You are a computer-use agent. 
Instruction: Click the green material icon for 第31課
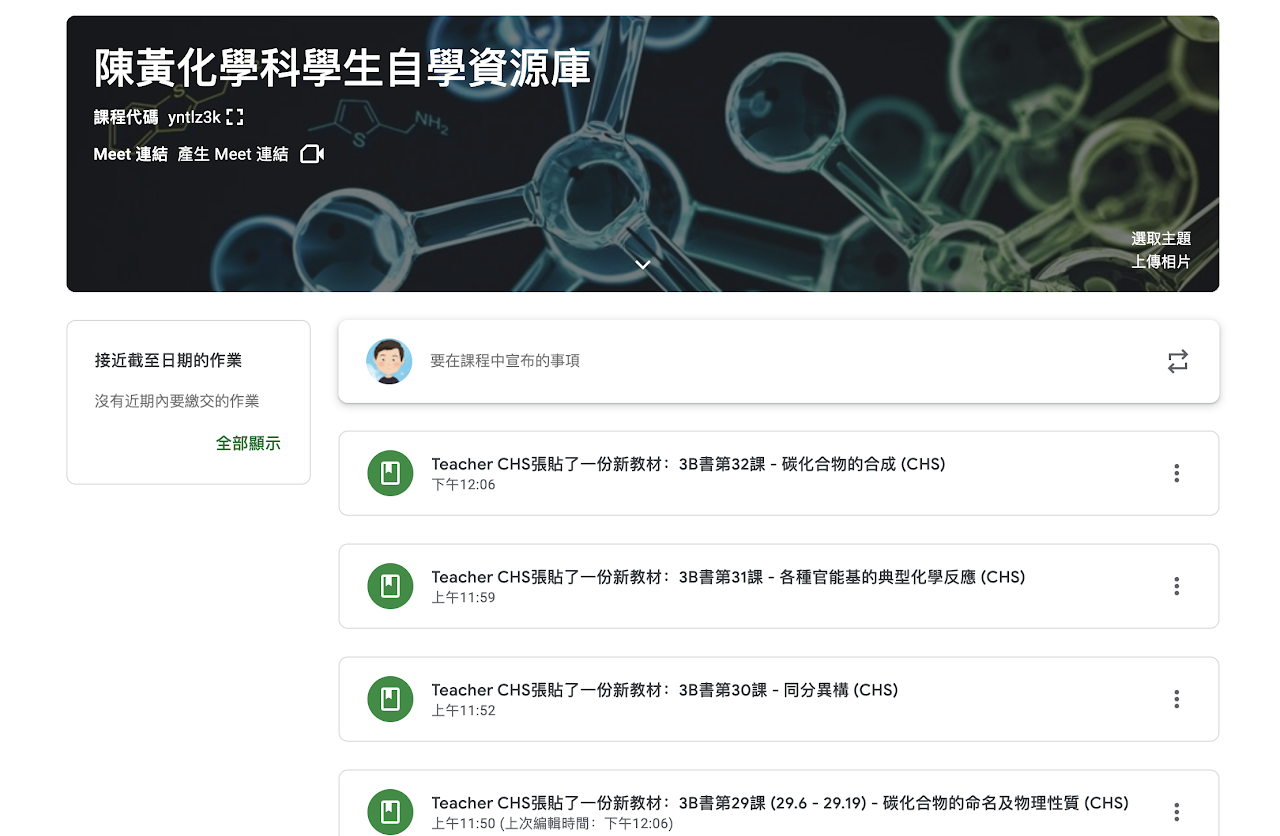[x=390, y=586]
